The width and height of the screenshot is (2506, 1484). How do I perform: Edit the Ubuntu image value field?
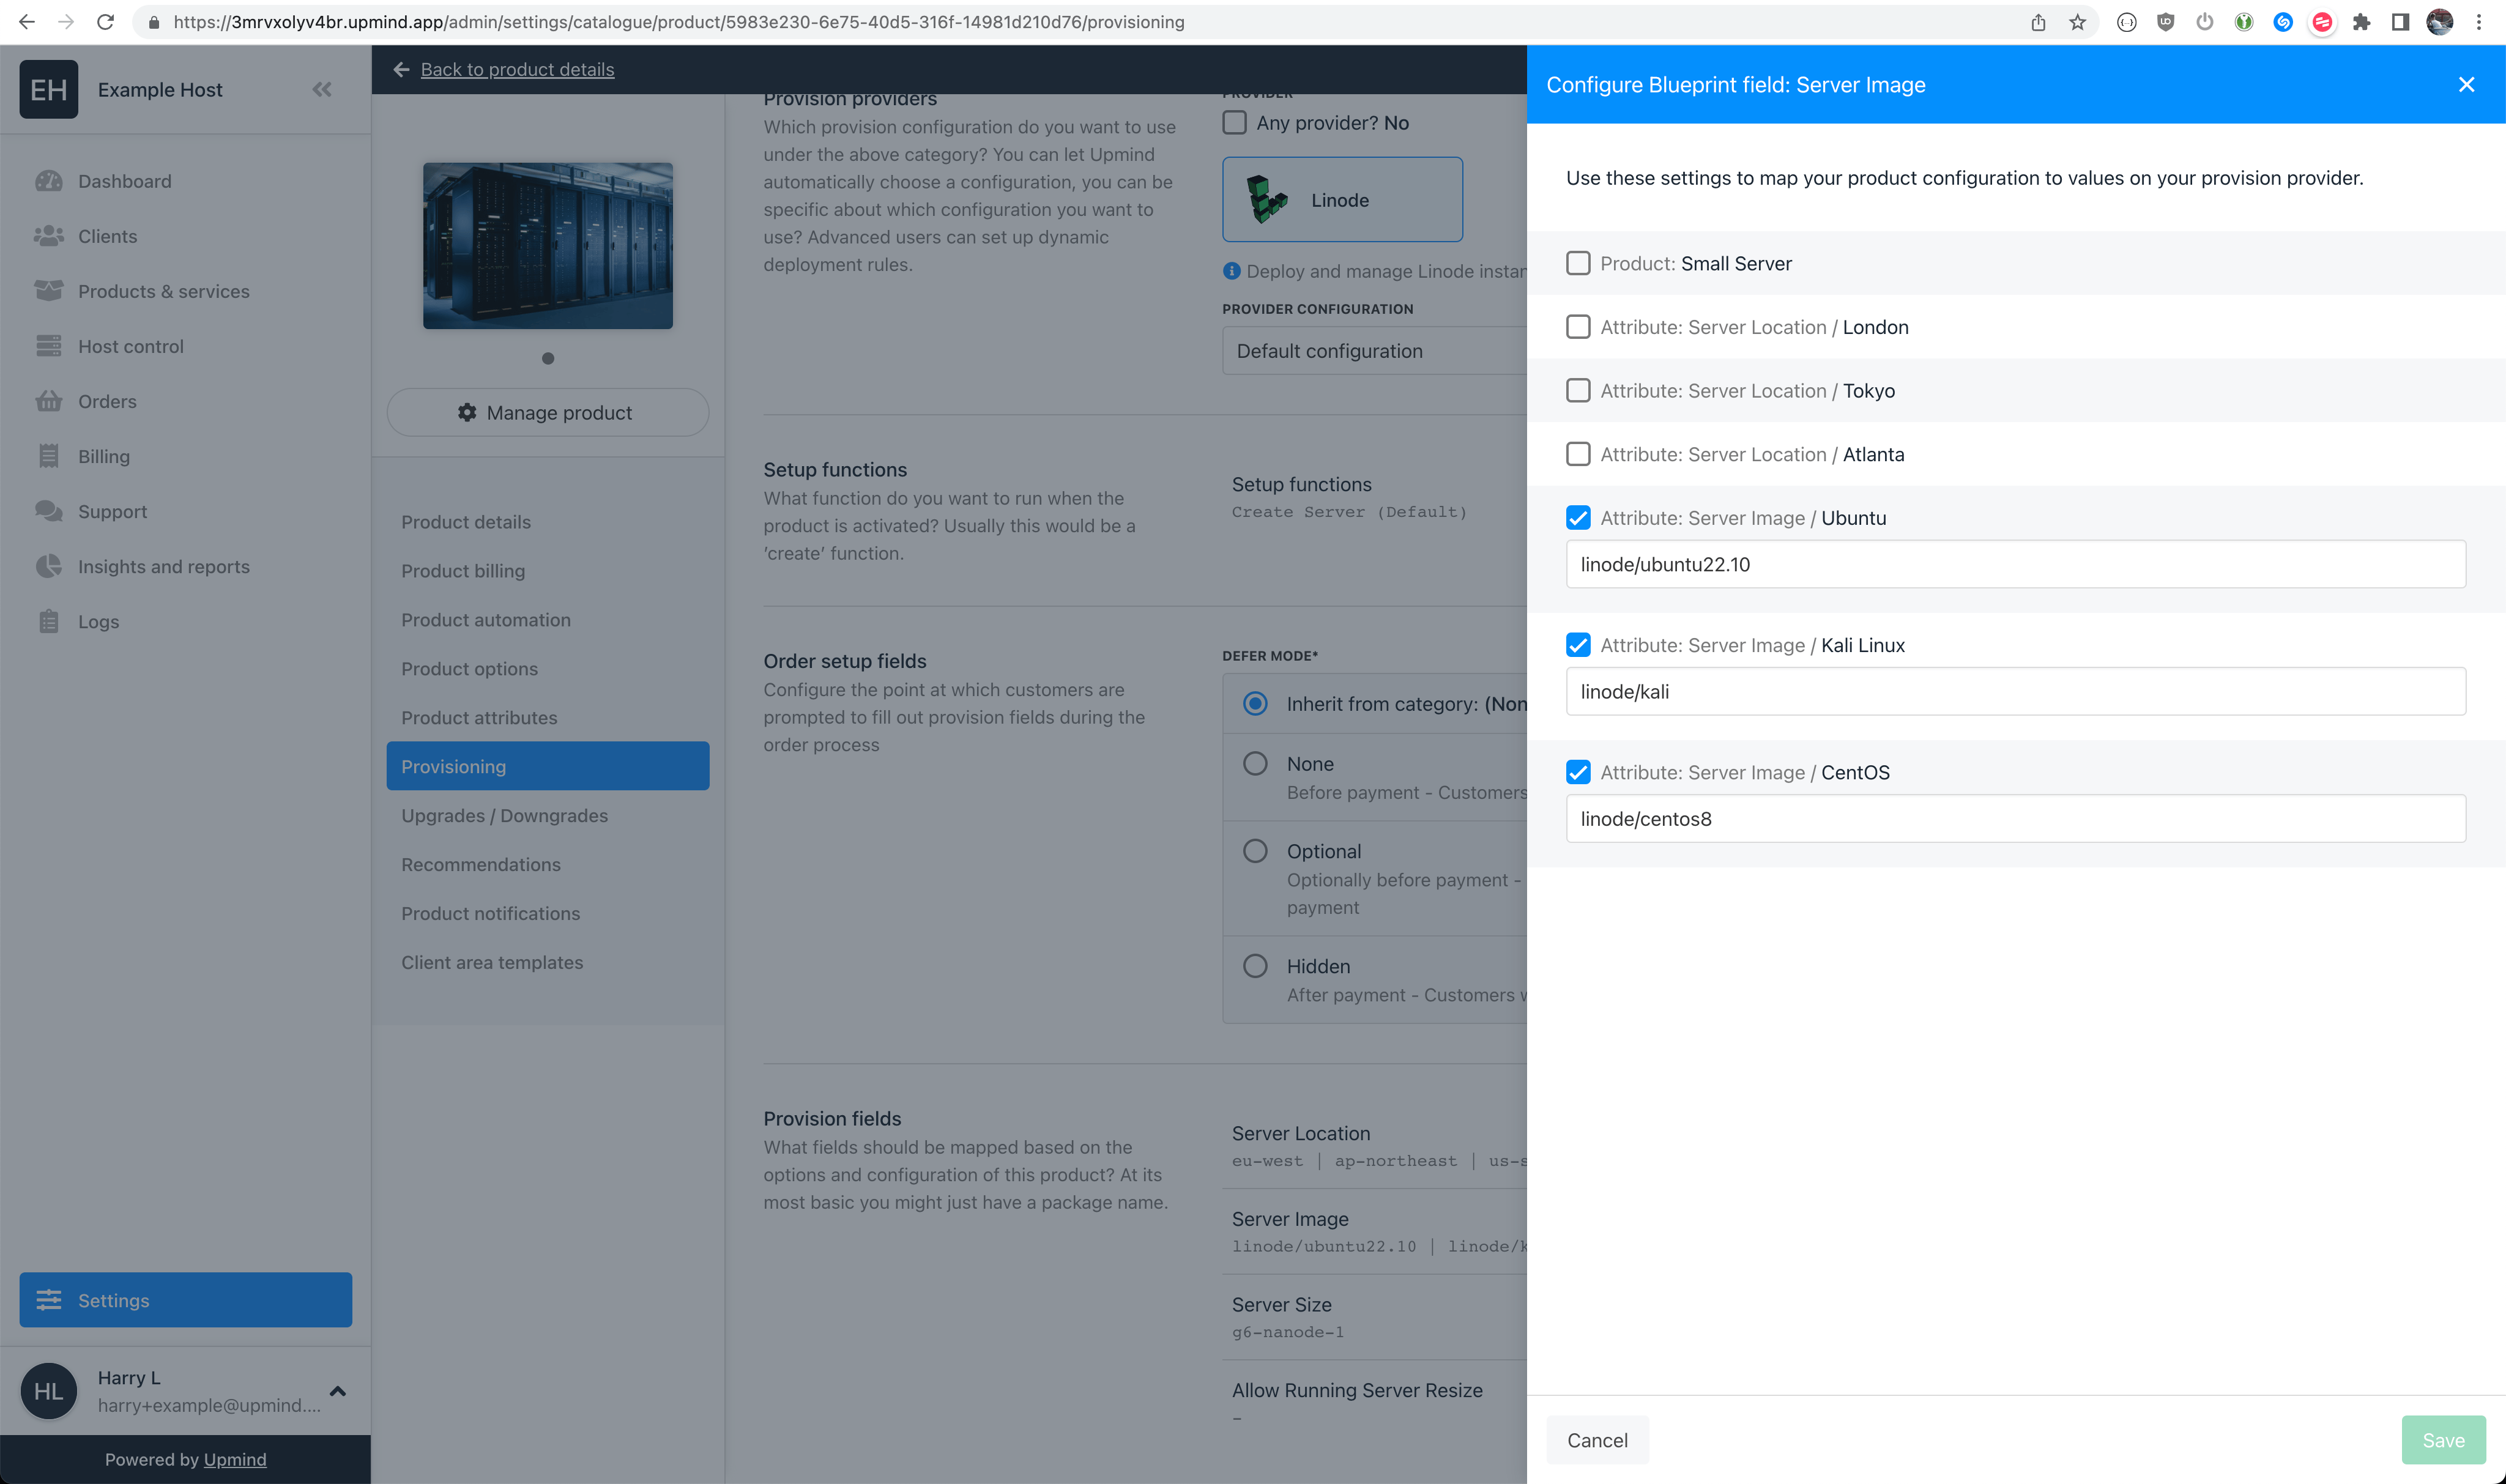coord(2015,564)
